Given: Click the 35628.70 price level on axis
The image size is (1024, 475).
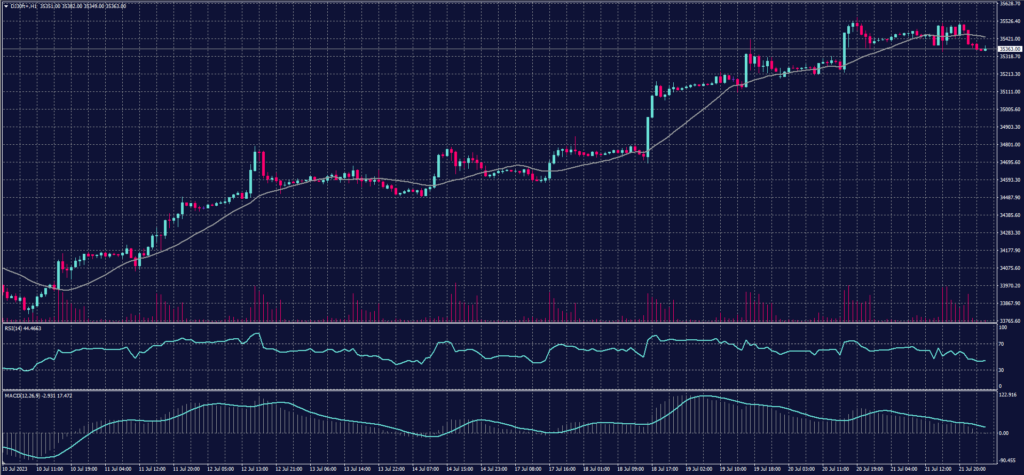Looking at the screenshot, I should coord(1009,4).
